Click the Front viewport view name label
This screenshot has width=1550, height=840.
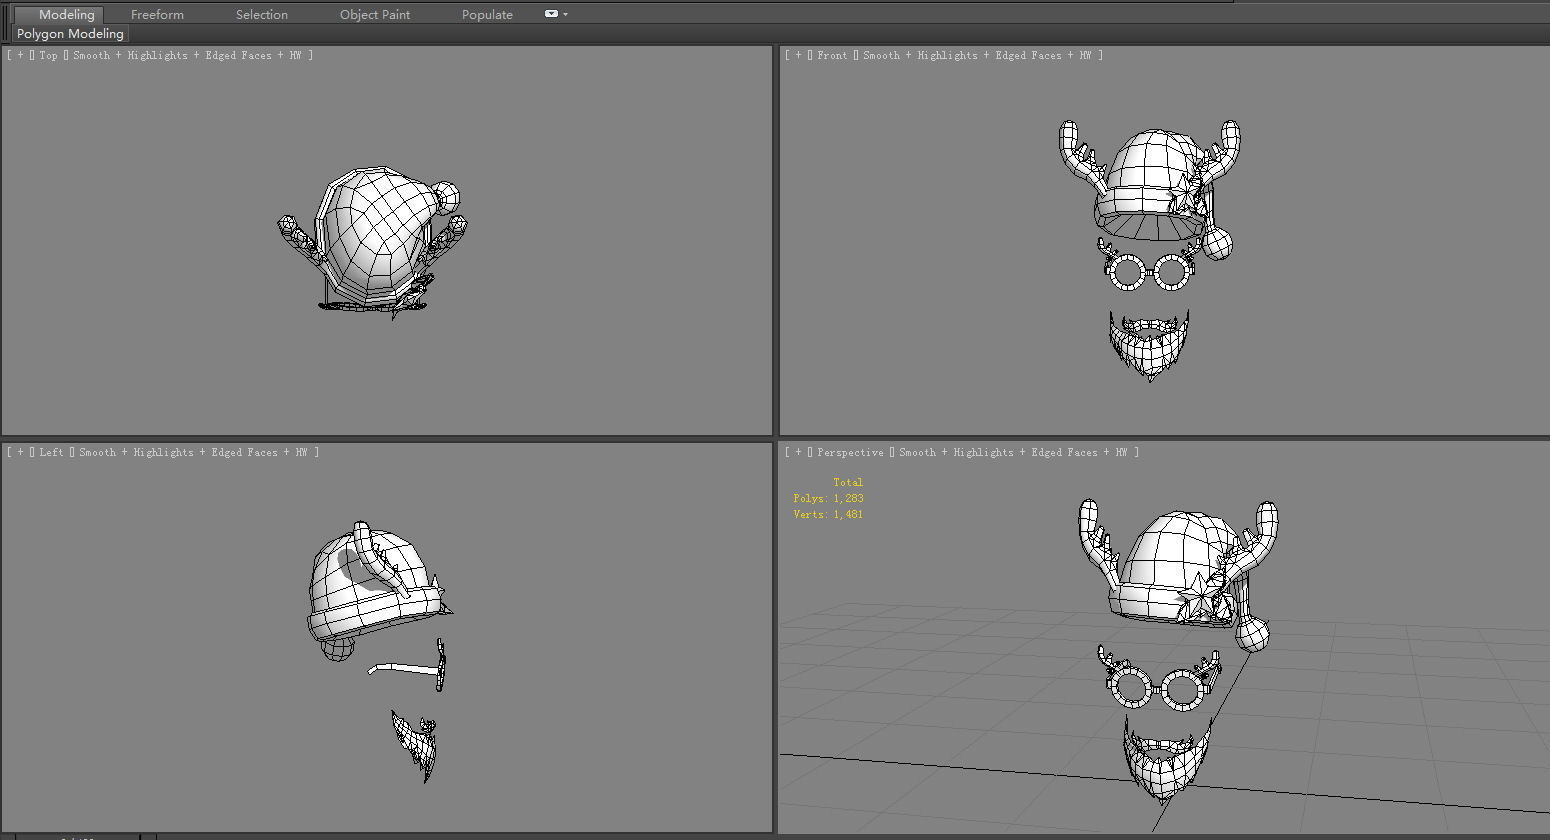pyautogui.click(x=832, y=55)
